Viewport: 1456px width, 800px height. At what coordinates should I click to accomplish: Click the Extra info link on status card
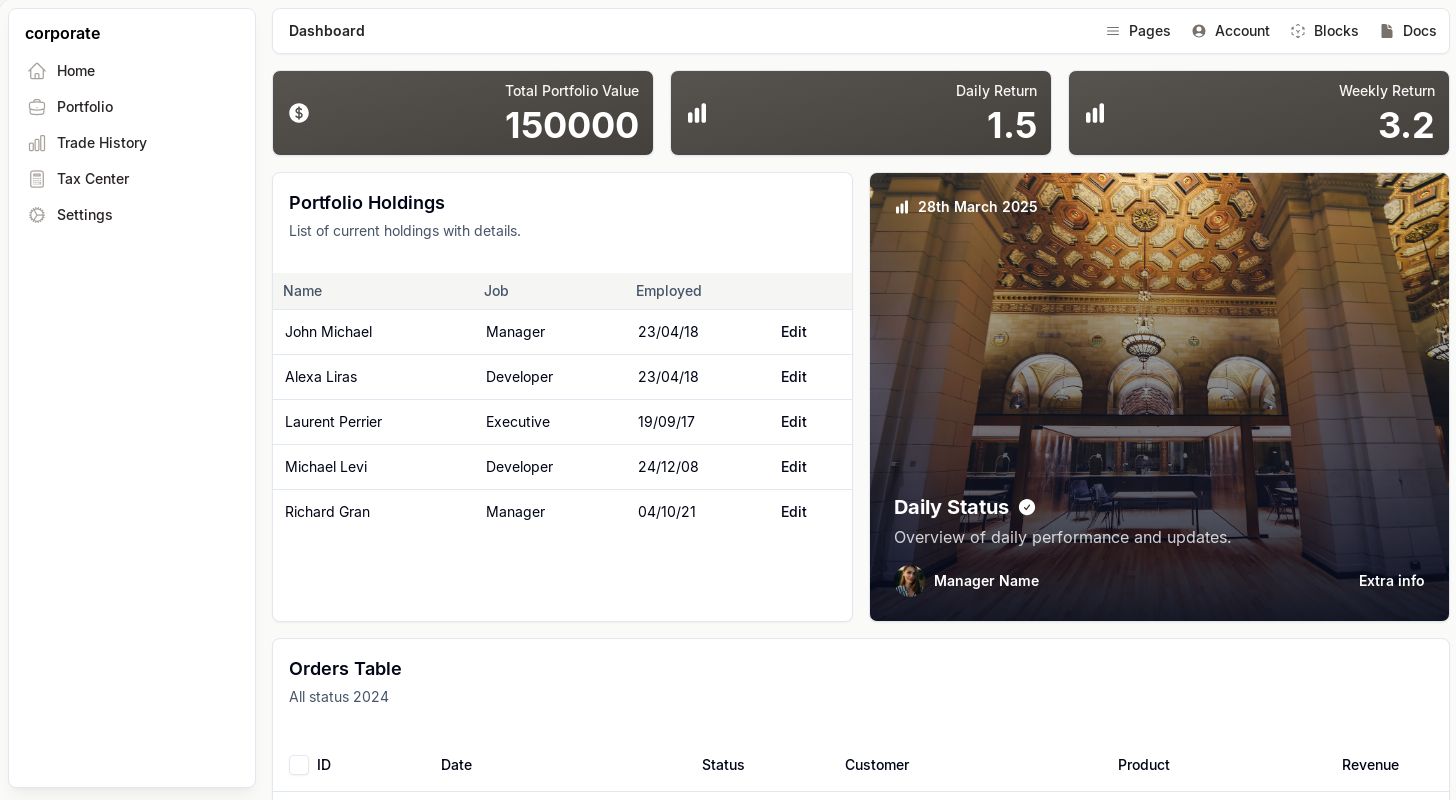tap(1391, 581)
